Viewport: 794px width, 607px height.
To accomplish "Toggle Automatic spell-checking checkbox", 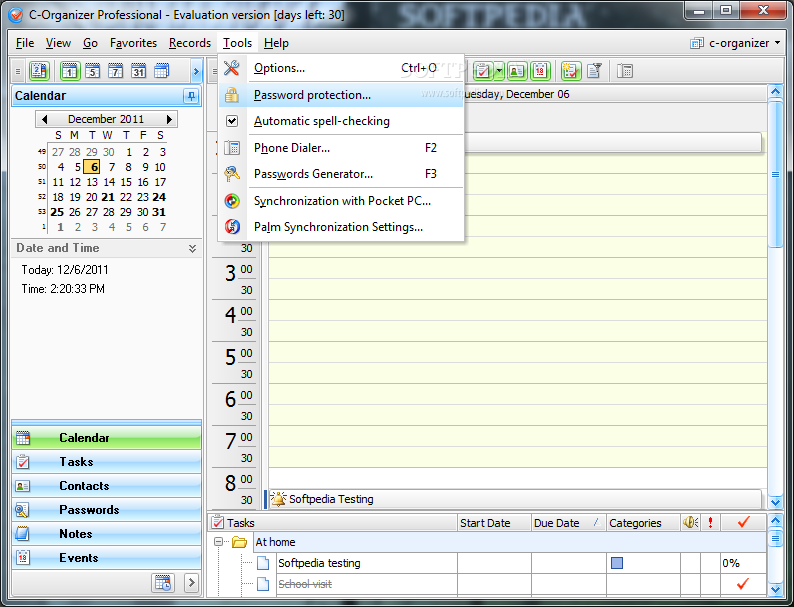I will [x=341, y=121].
